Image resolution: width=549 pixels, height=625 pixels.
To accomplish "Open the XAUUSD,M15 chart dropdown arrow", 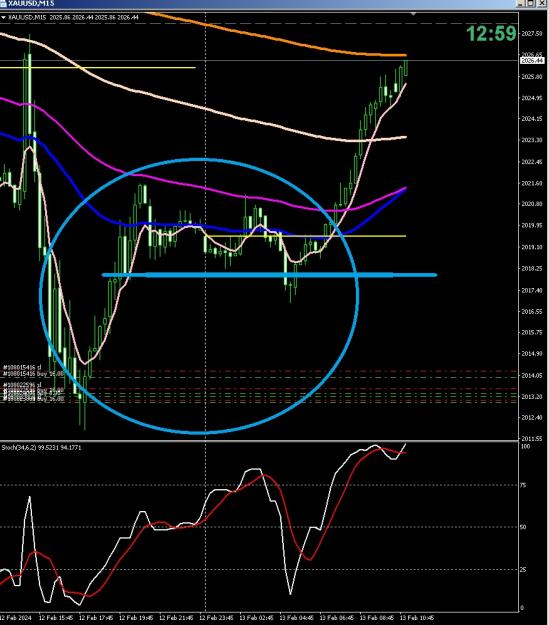I will pos(3,18).
